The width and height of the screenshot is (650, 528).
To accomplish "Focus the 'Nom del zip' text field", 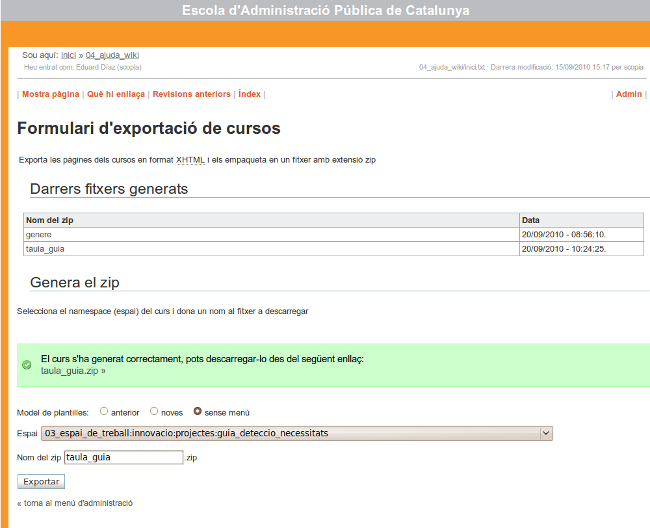I will point(130,457).
